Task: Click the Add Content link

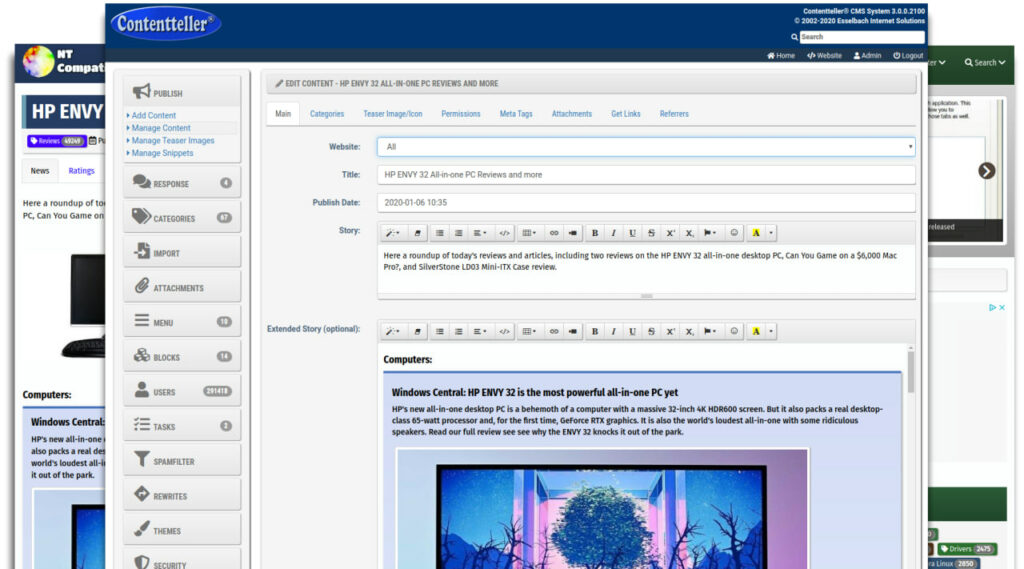Action: [153, 116]
